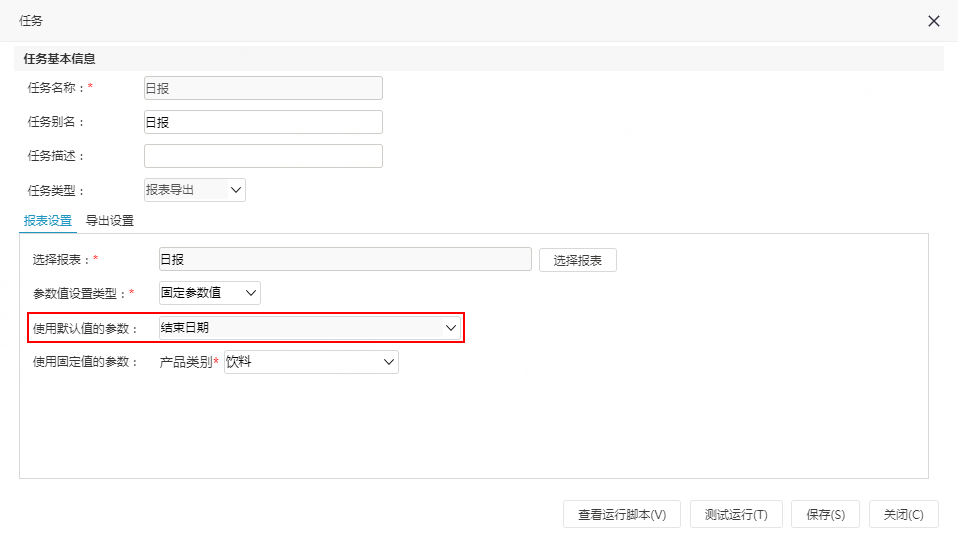958x548 pixels.
Task: Switch to the 报表设置 tab
Action: tap(48, 221)
